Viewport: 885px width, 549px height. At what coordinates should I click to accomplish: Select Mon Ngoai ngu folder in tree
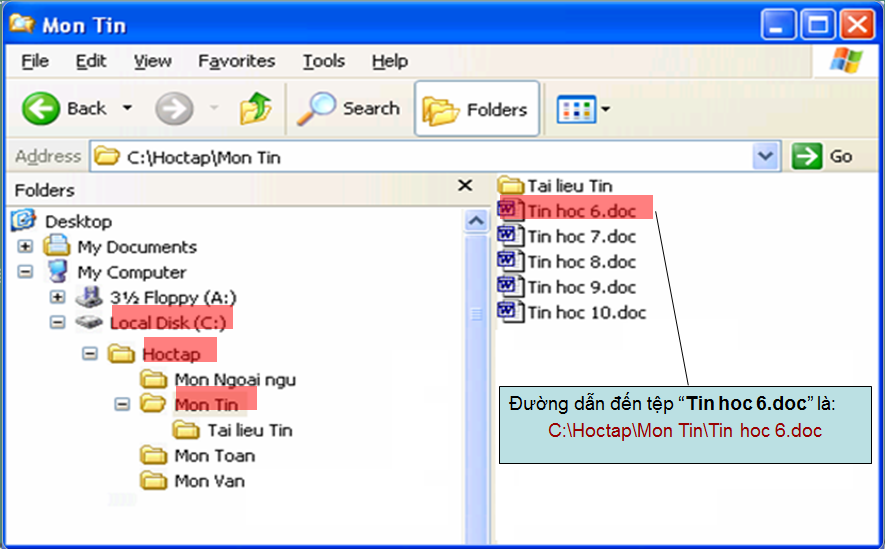point(234,379)
